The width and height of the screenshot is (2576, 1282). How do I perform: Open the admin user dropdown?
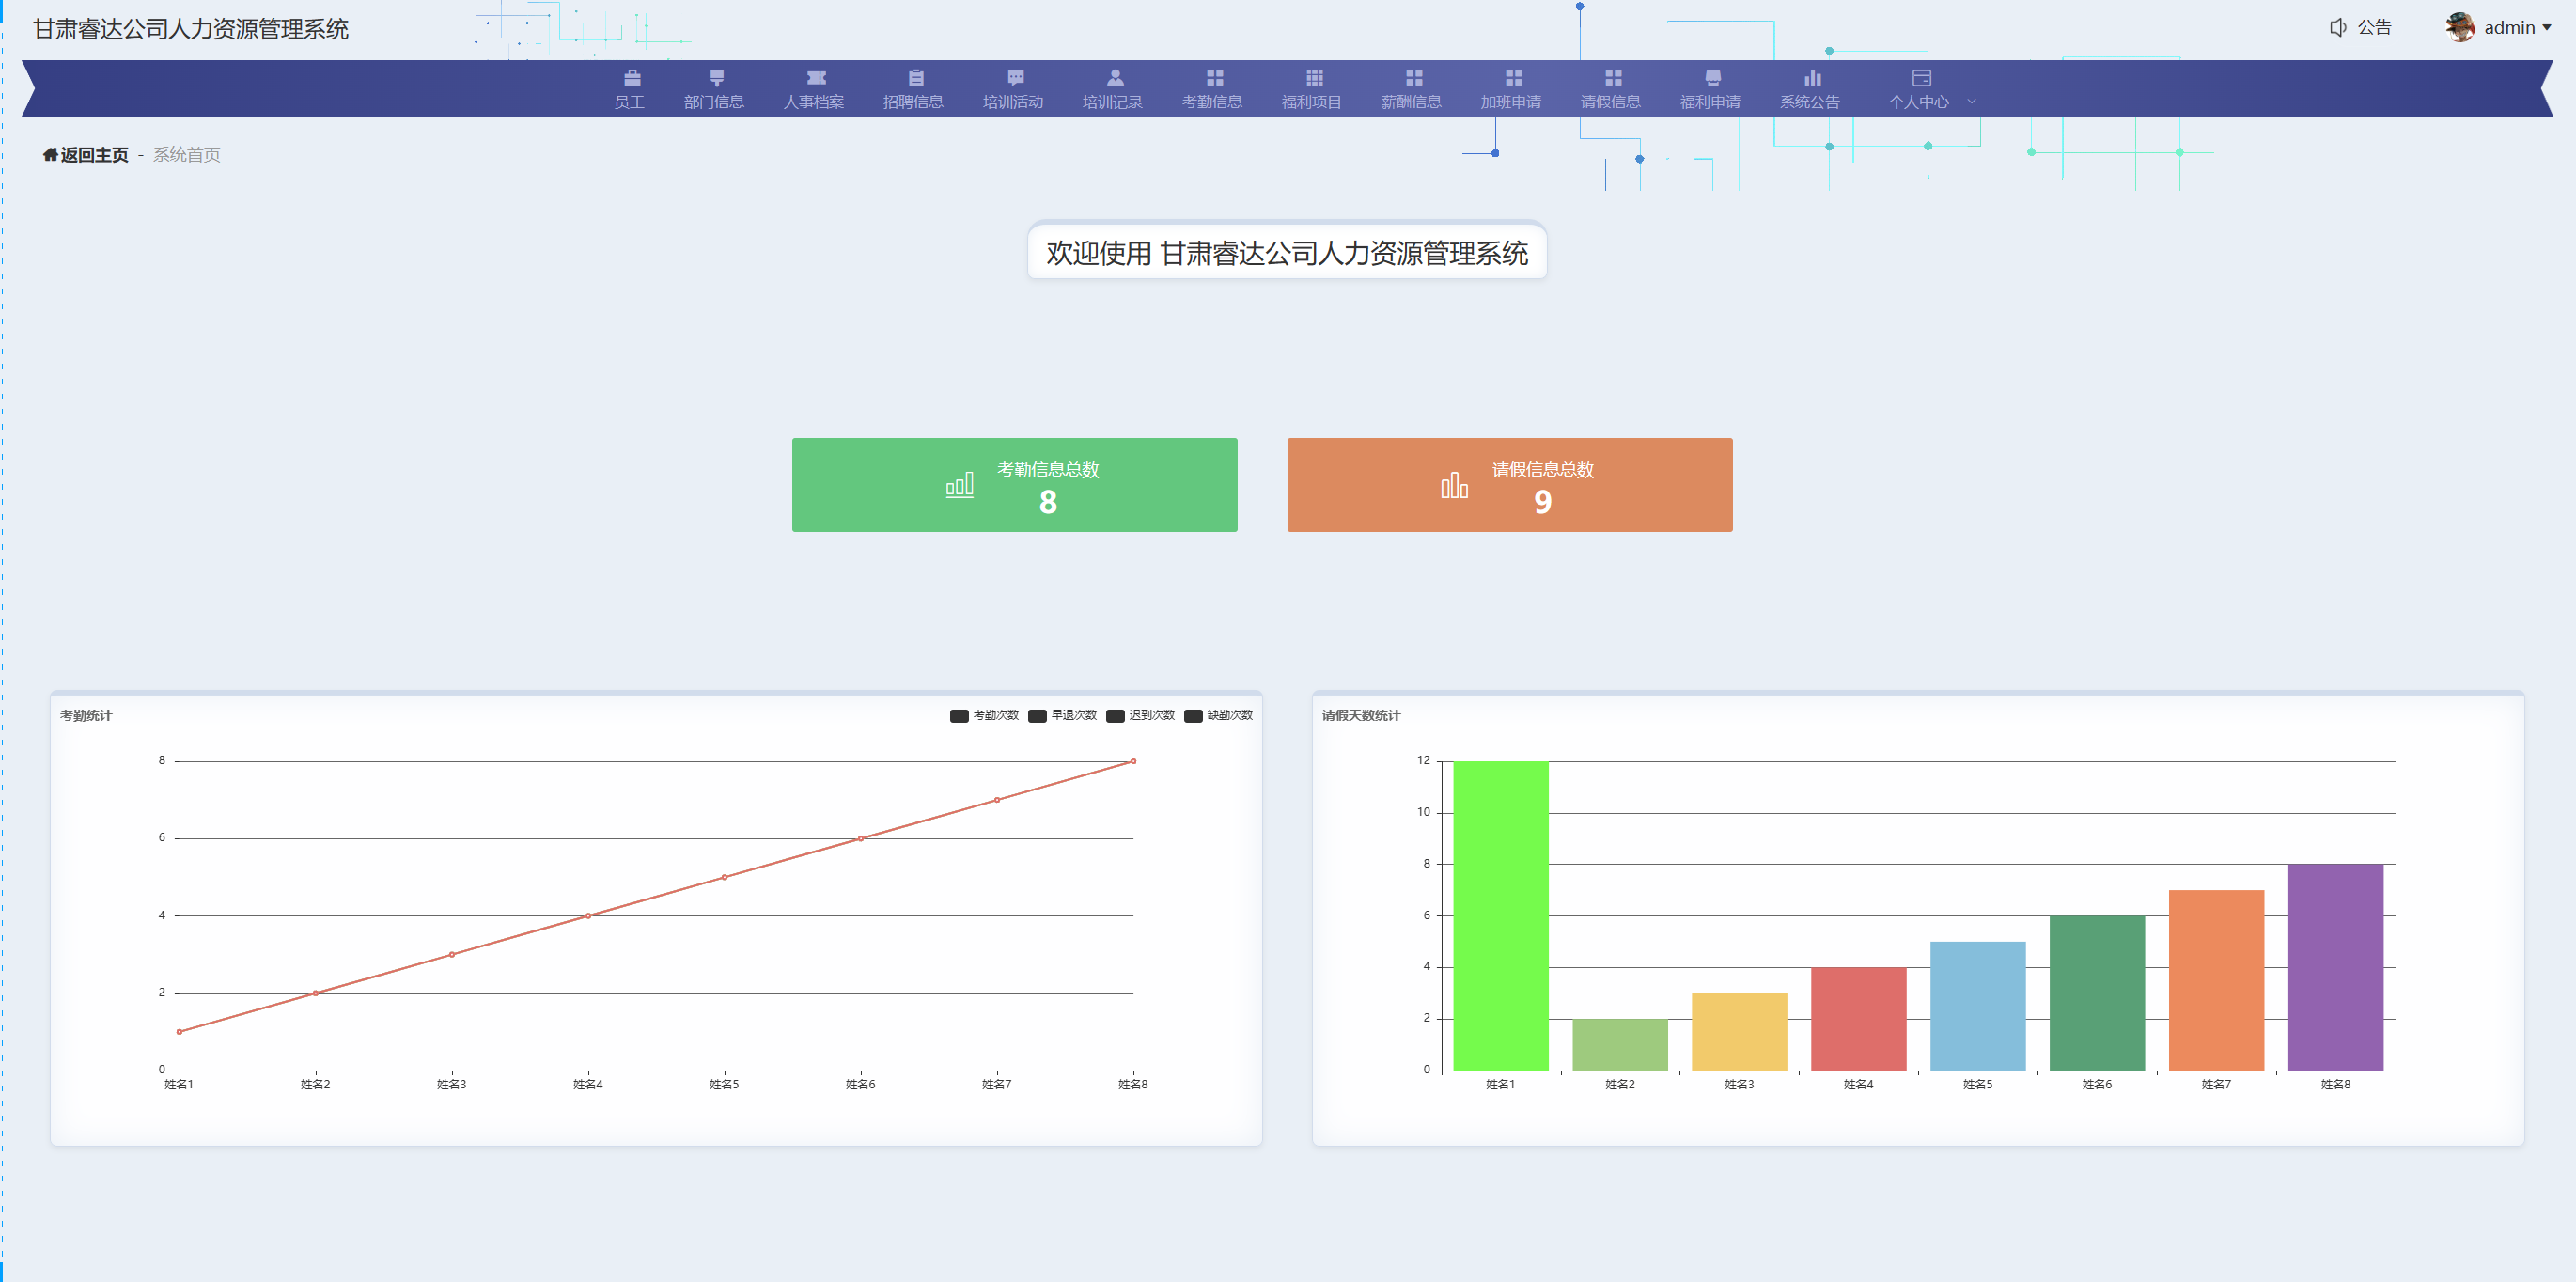(2508, 28)
